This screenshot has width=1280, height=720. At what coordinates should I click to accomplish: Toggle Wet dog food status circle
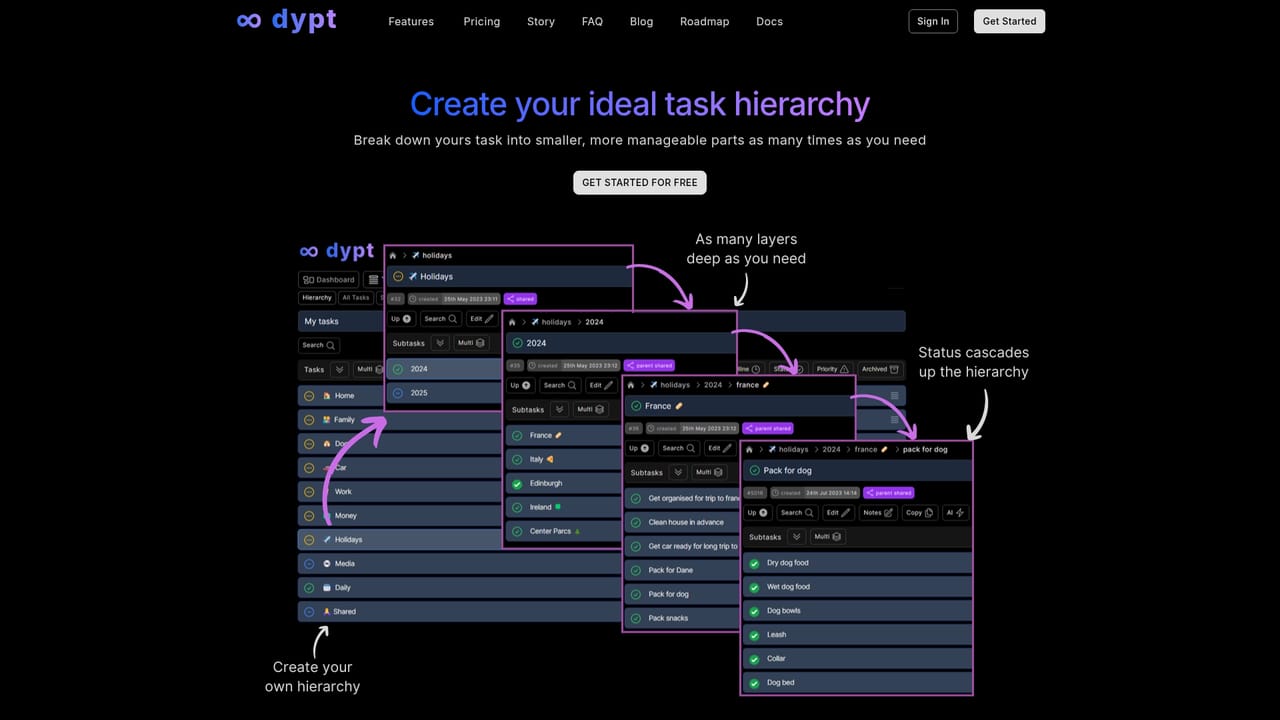point(755,587)
